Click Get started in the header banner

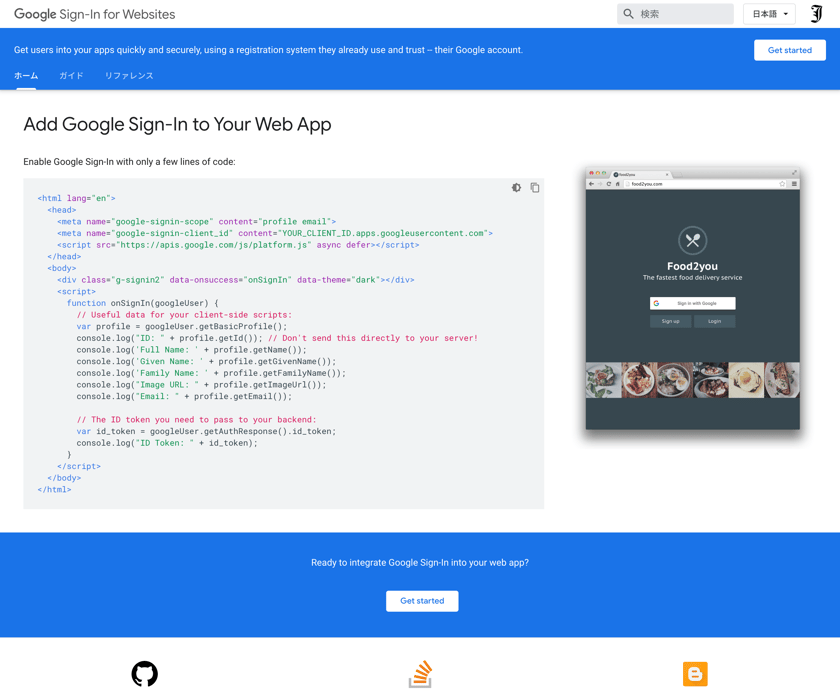(790, 50)
